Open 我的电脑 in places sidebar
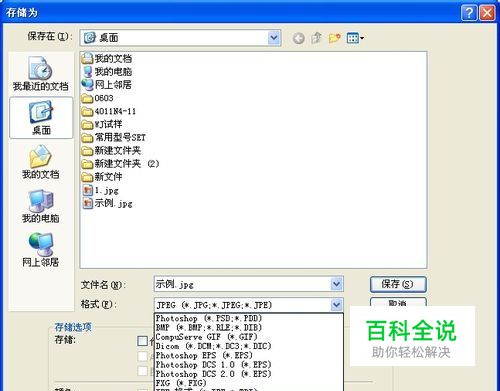The image size is (500, 391). [41, 206]
